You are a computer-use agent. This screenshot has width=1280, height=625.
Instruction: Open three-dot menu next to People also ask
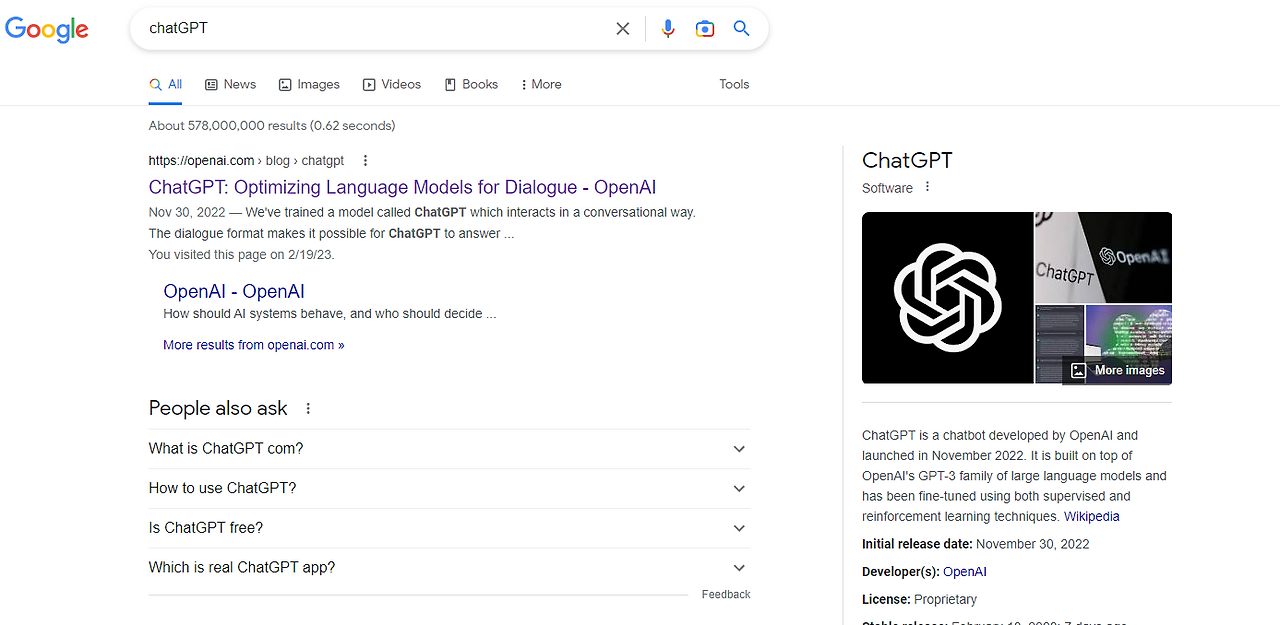(x=308, y=408)
